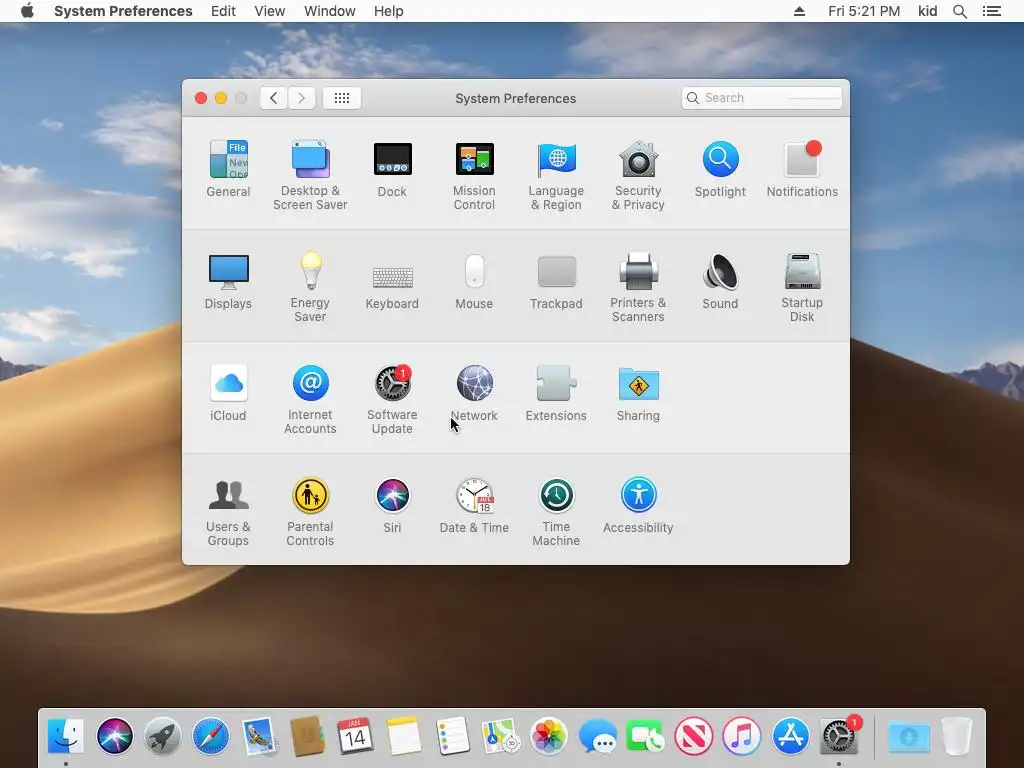Click the Show All grid button

tap(342, 98)
